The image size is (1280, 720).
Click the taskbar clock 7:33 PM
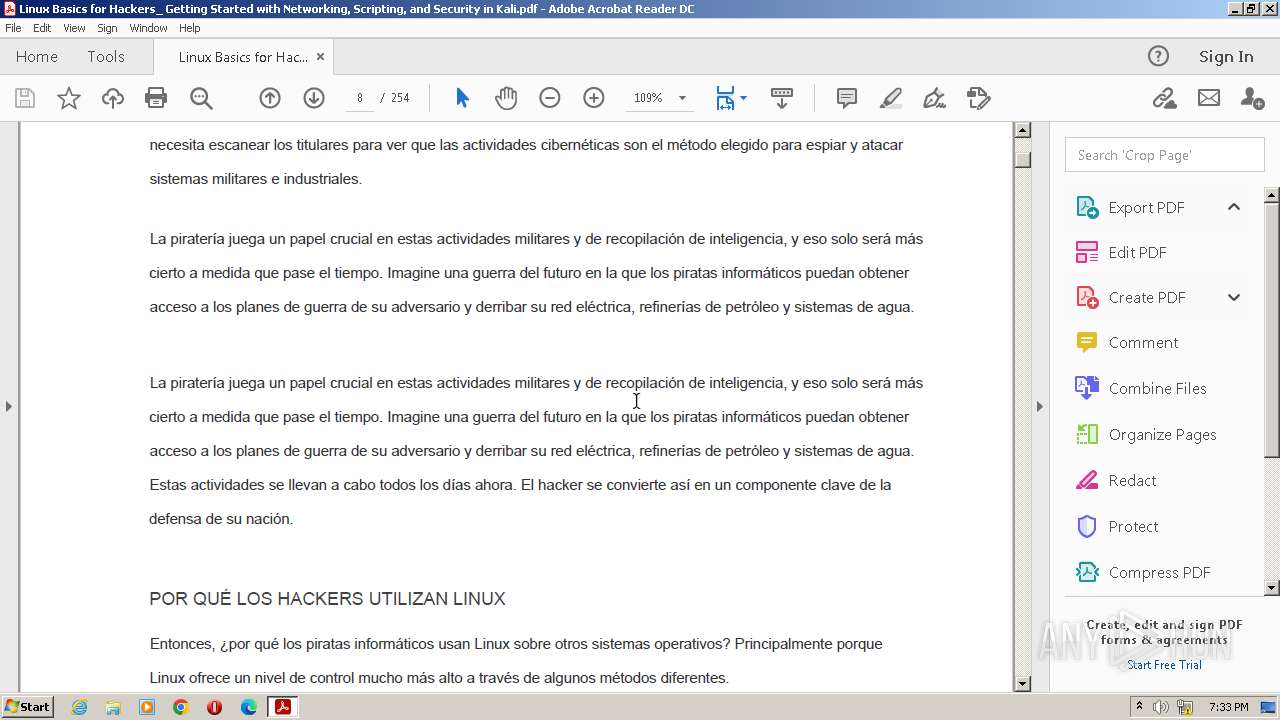[x=1229, y=707]
